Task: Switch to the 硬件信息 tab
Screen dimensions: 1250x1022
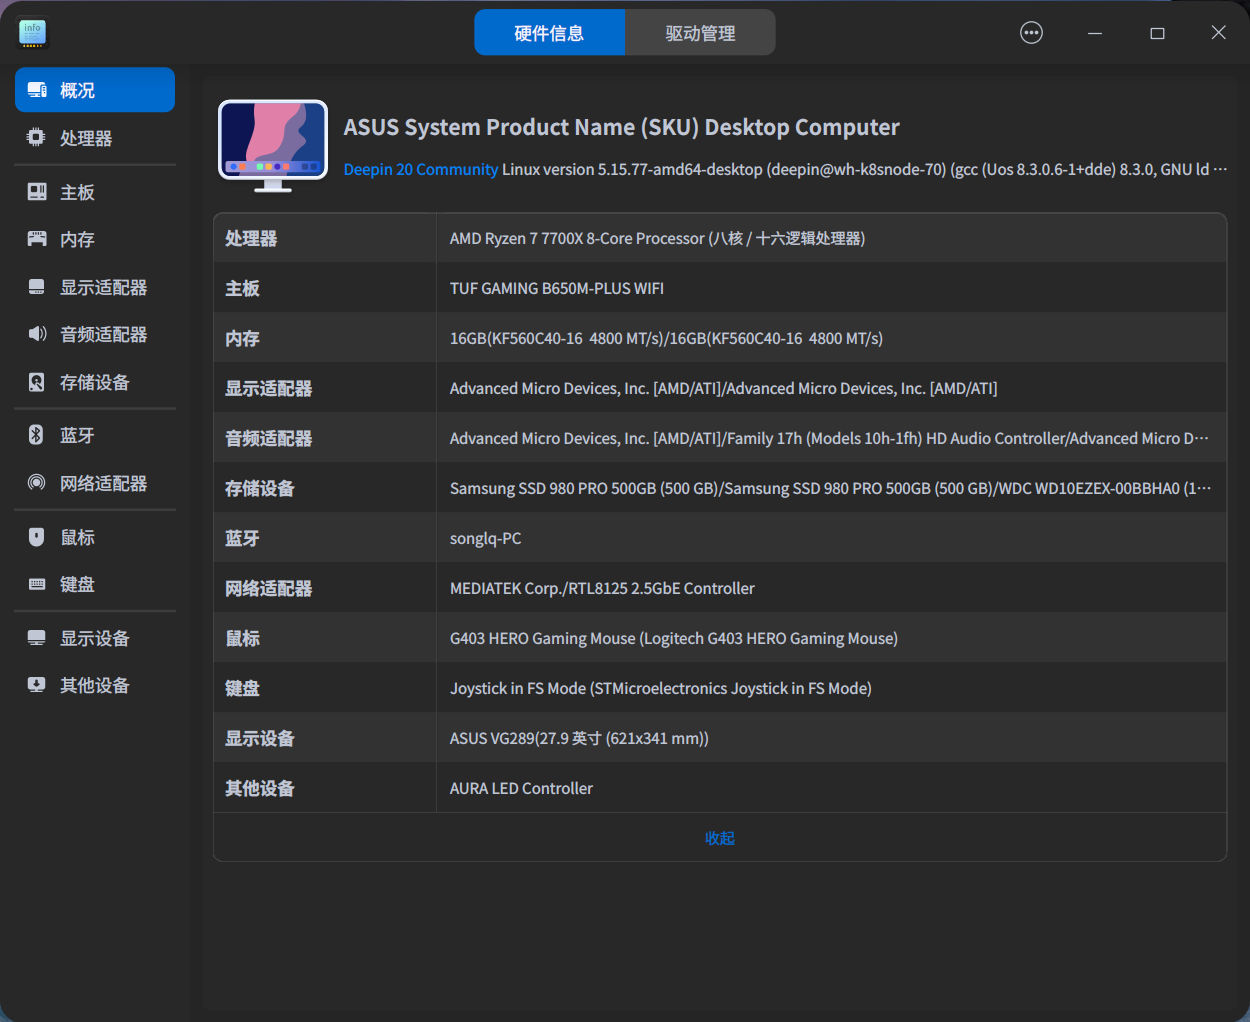Action: [549, 33]
